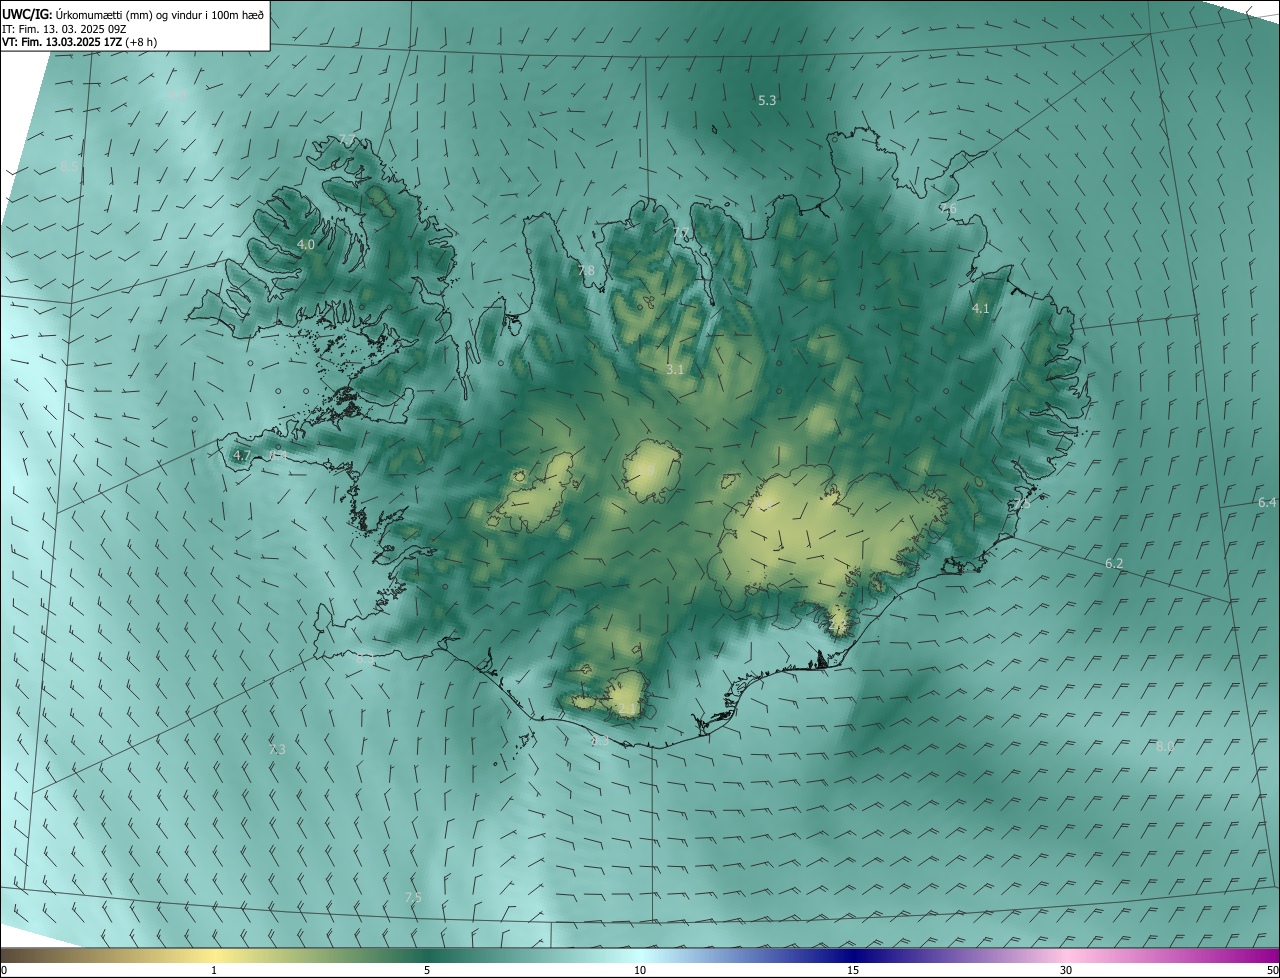Click the 7.8 map value
This screenshot has height=978, width=1280.
(x=586, y=270)
